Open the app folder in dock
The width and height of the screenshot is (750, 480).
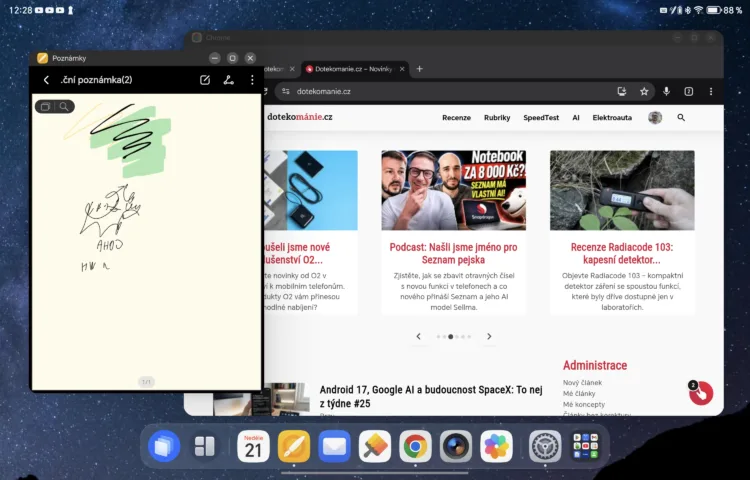point(585,447)
